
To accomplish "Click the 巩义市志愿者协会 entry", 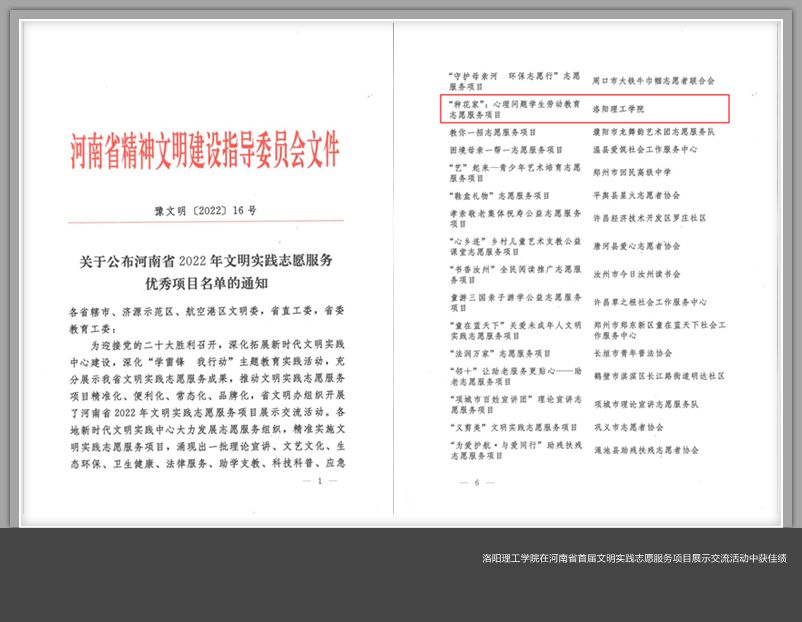I will tap(629, 427).
